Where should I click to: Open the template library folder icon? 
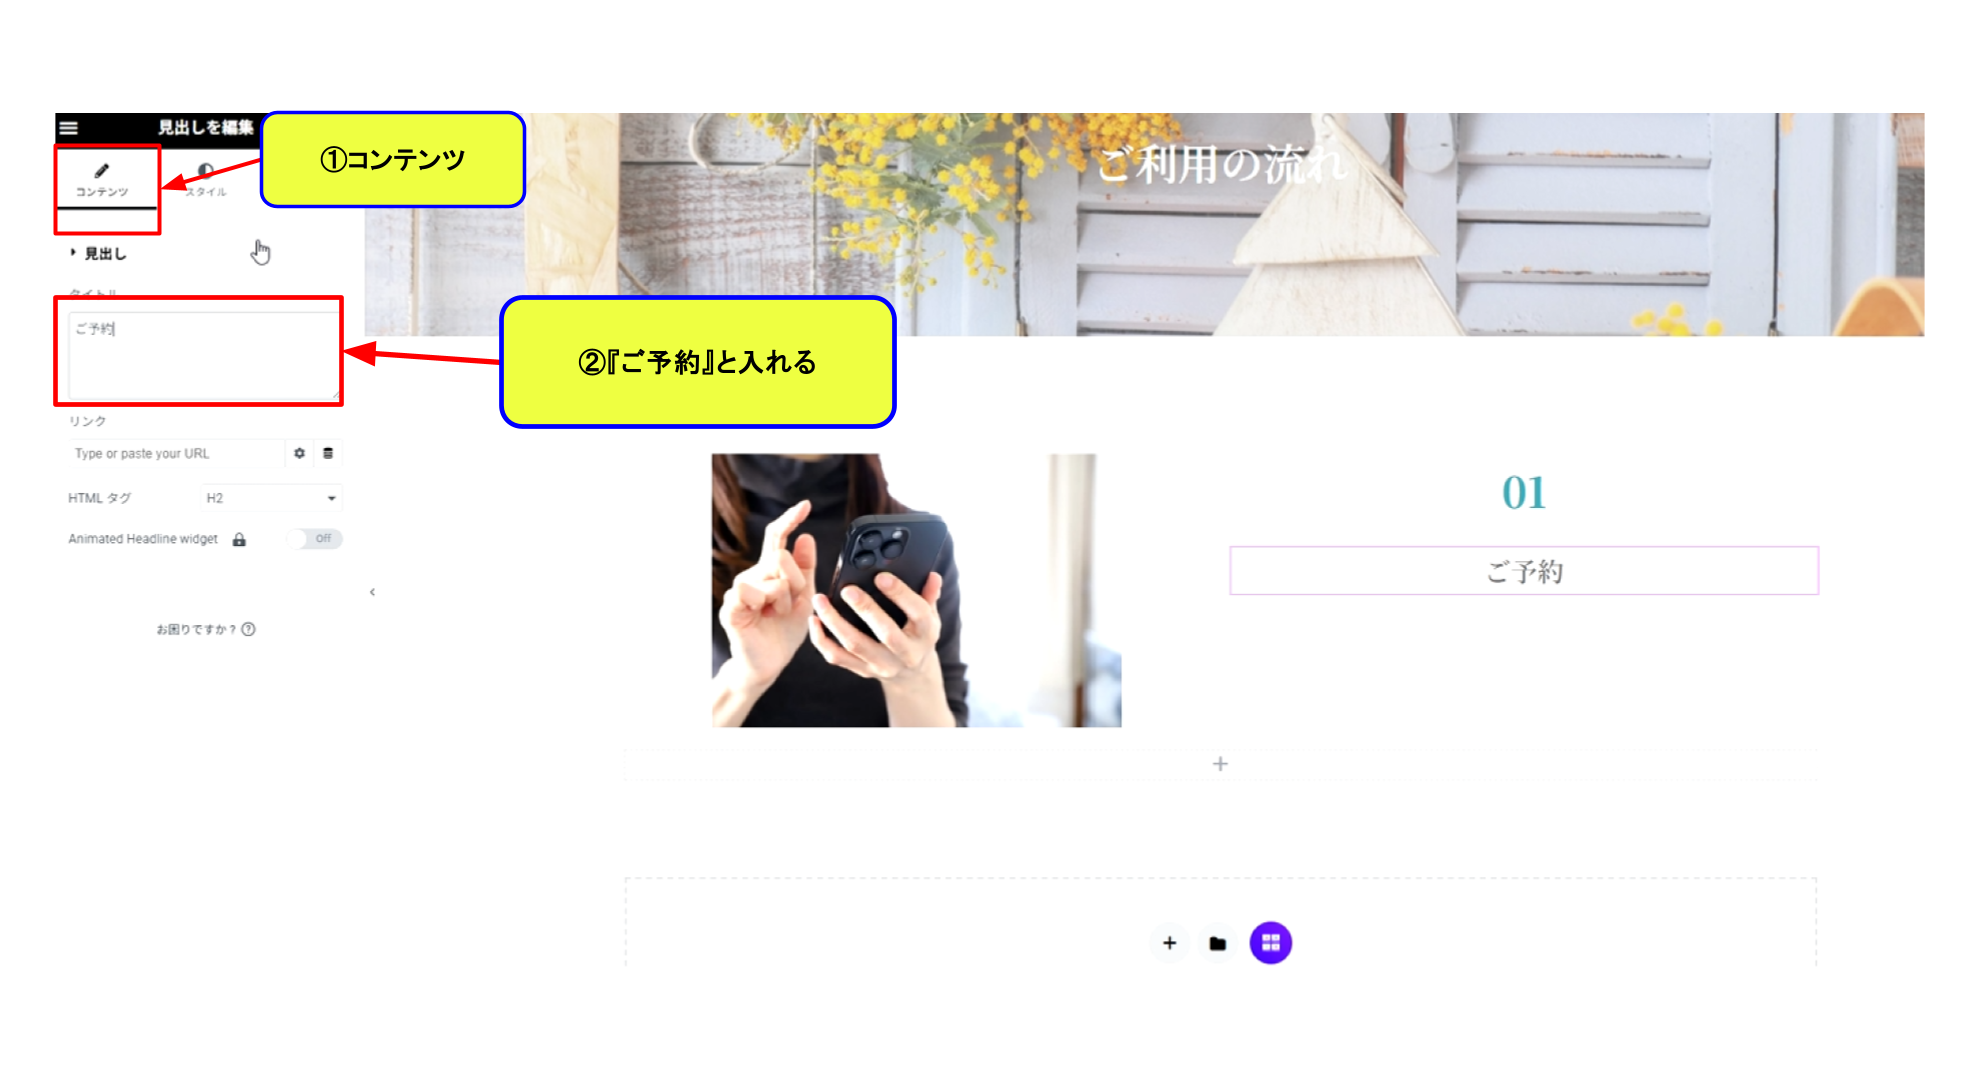(x=1217, y=943)
